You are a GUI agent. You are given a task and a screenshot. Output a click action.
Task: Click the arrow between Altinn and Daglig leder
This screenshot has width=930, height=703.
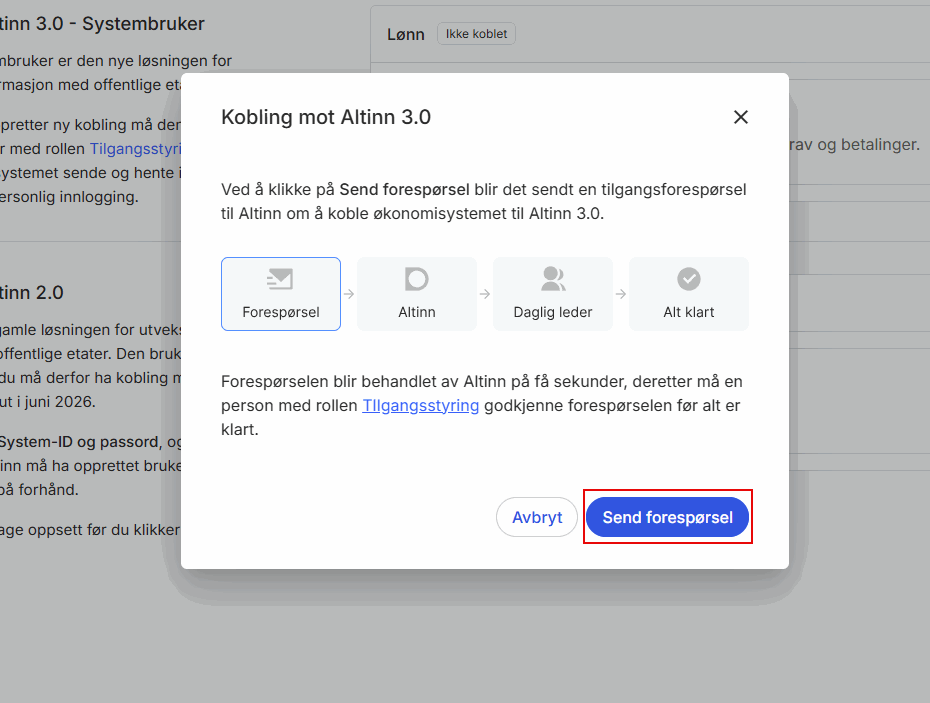click(484, 294)
